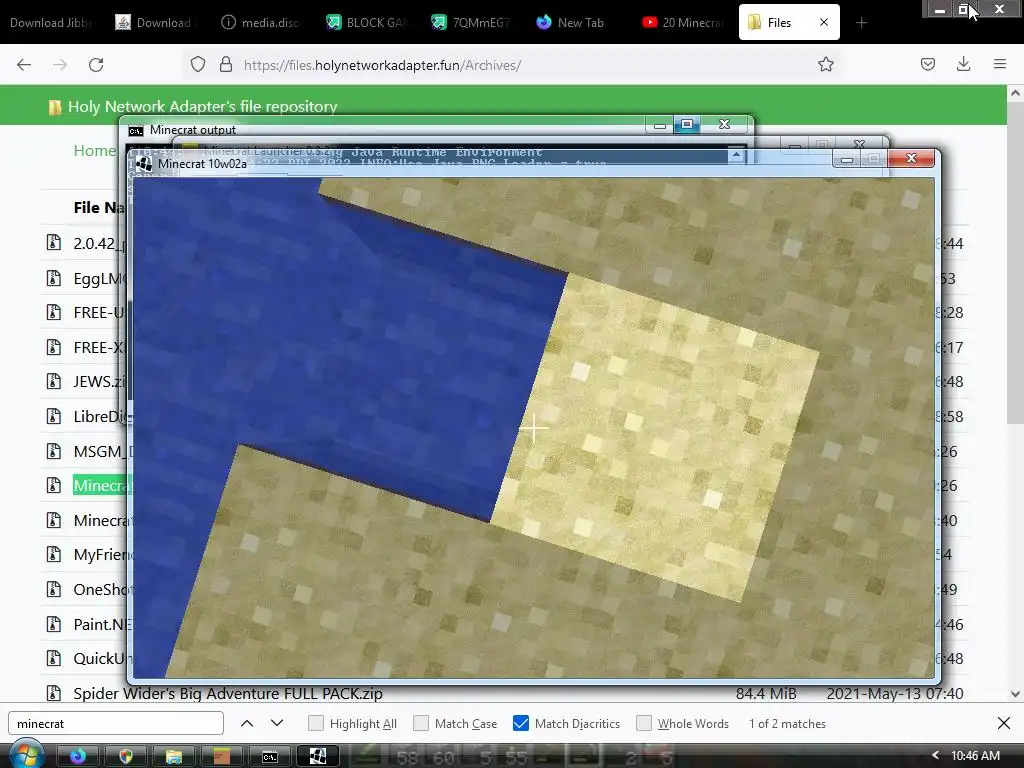Screen dimensions: 1024x768
Task: Click the find bar search field containing minecrat
Action: 116,723
